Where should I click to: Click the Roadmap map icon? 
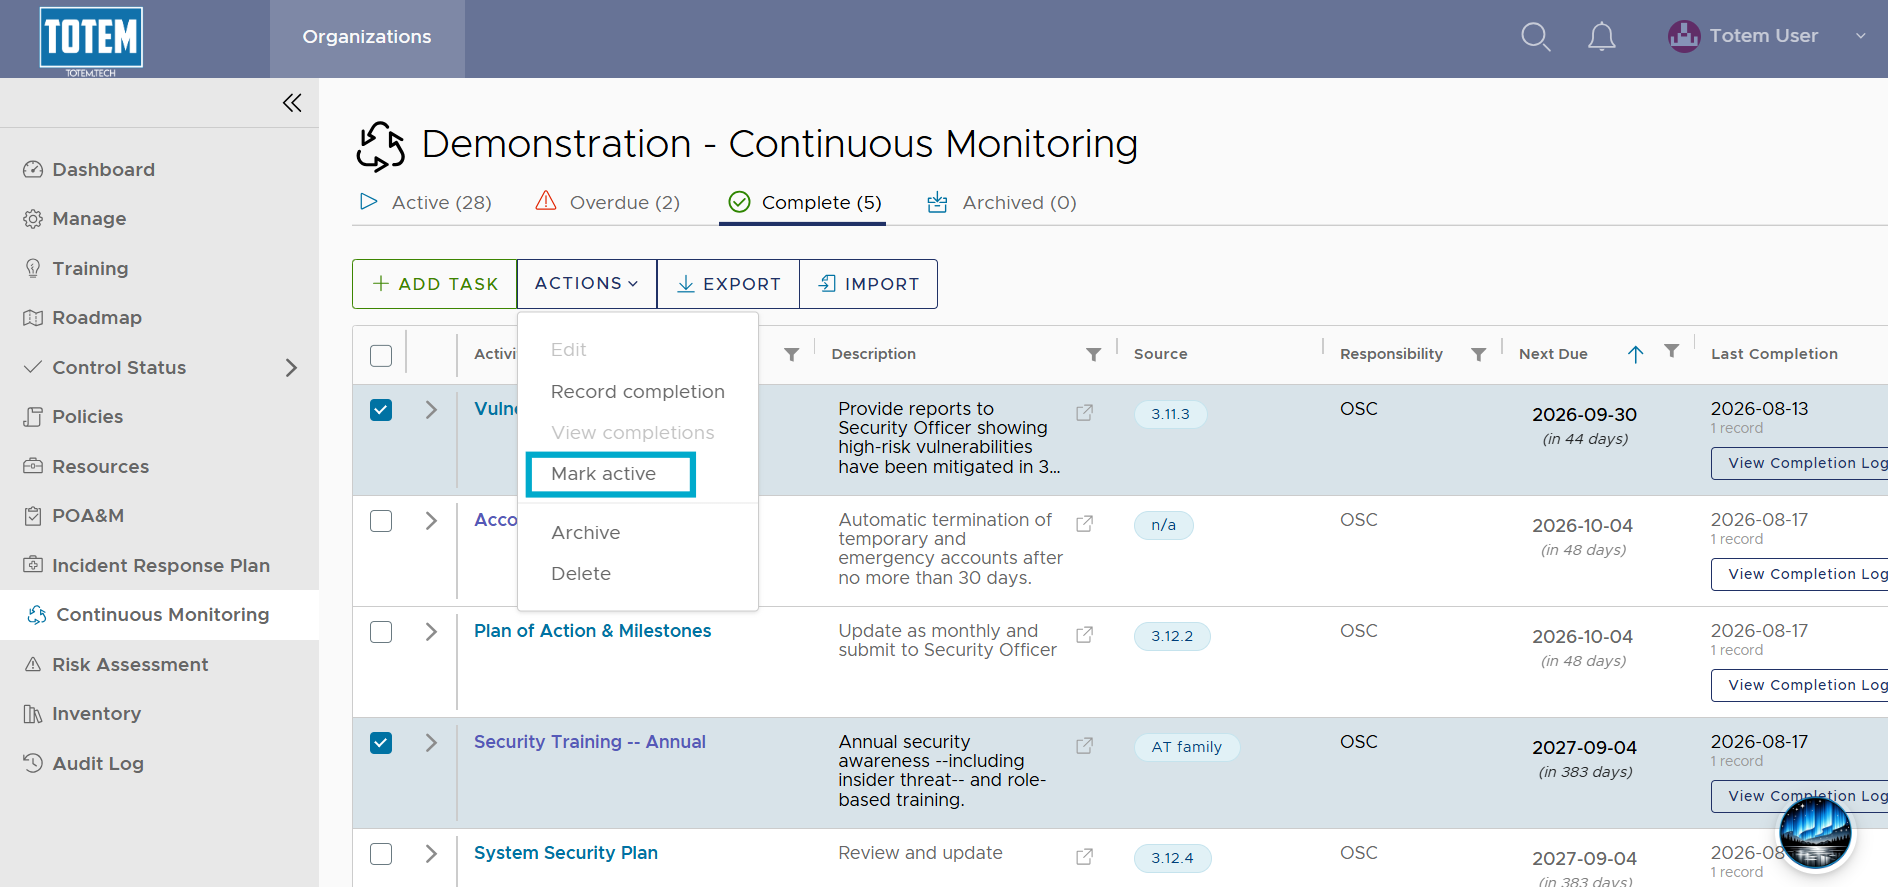(33, 318)
